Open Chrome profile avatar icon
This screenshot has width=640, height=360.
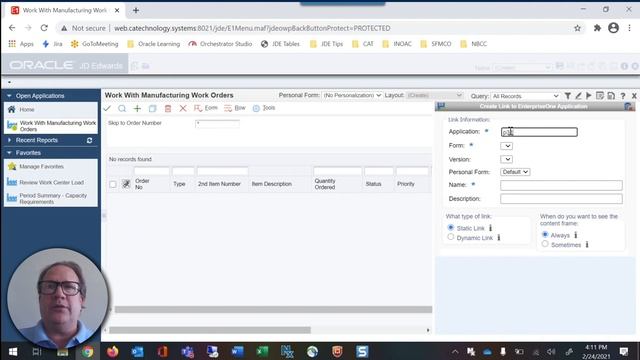click(x=613, y=28)
